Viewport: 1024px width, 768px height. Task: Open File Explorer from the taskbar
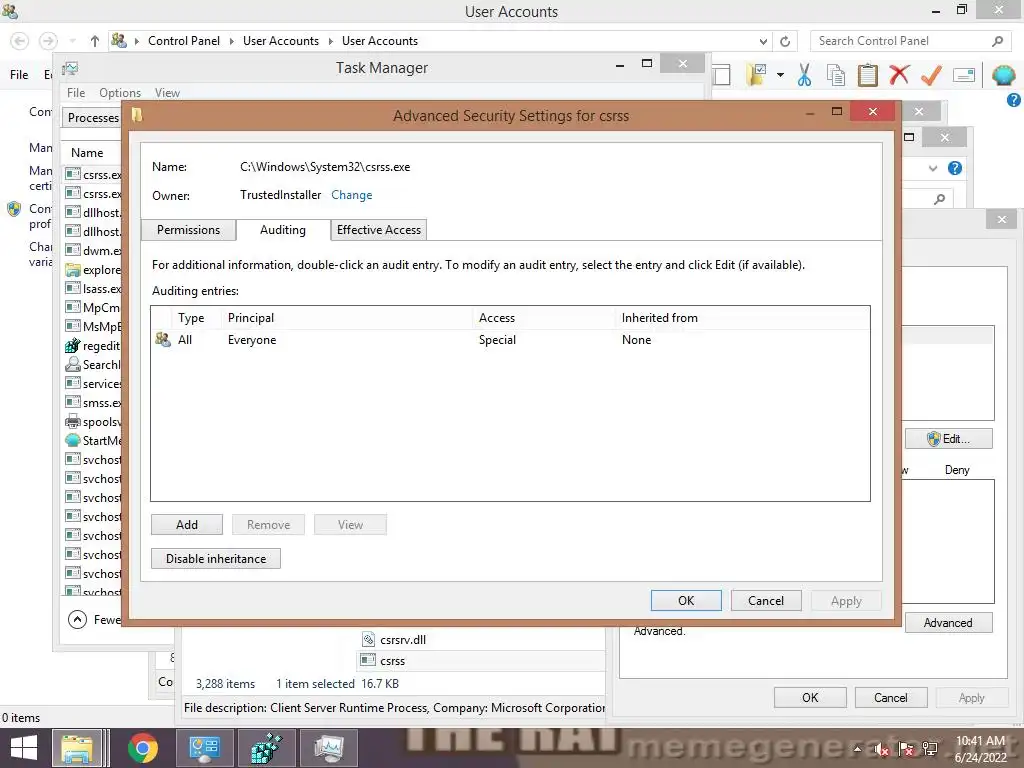tap(77, 748)
